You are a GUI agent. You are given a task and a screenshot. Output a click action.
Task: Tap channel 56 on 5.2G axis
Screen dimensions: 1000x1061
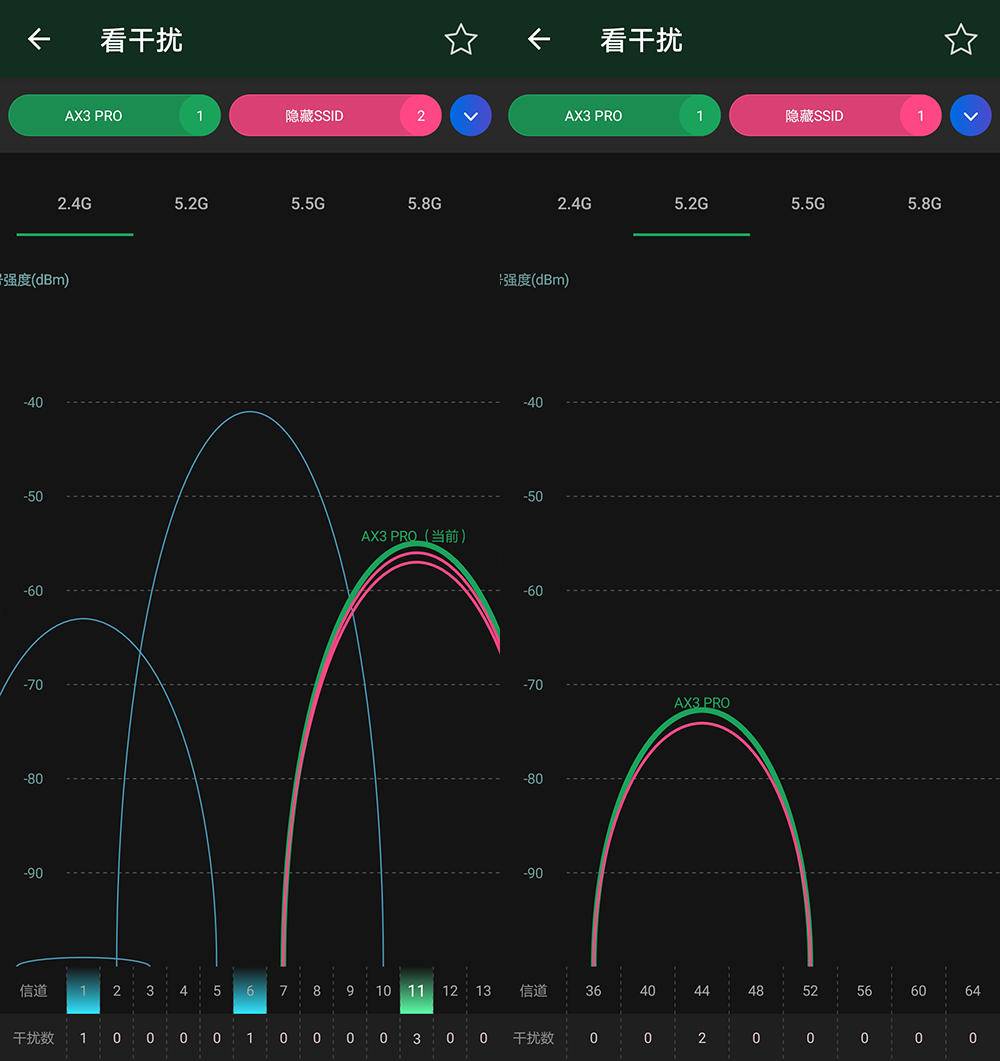click(864, 991)
